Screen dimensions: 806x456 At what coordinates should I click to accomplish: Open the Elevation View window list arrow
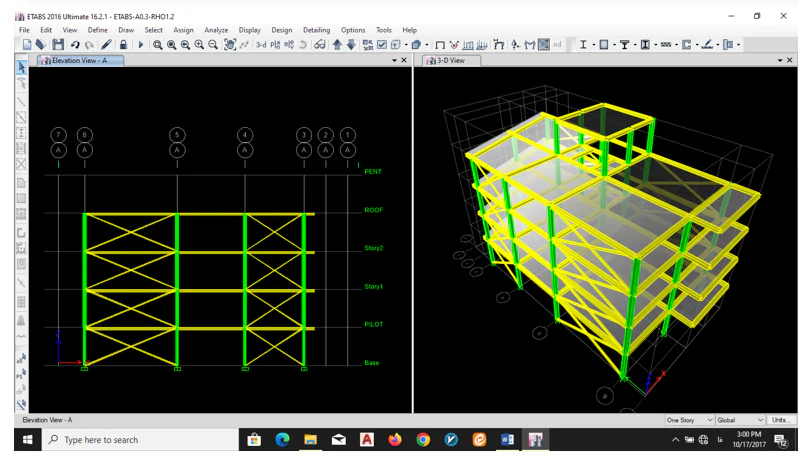point(394,61)
